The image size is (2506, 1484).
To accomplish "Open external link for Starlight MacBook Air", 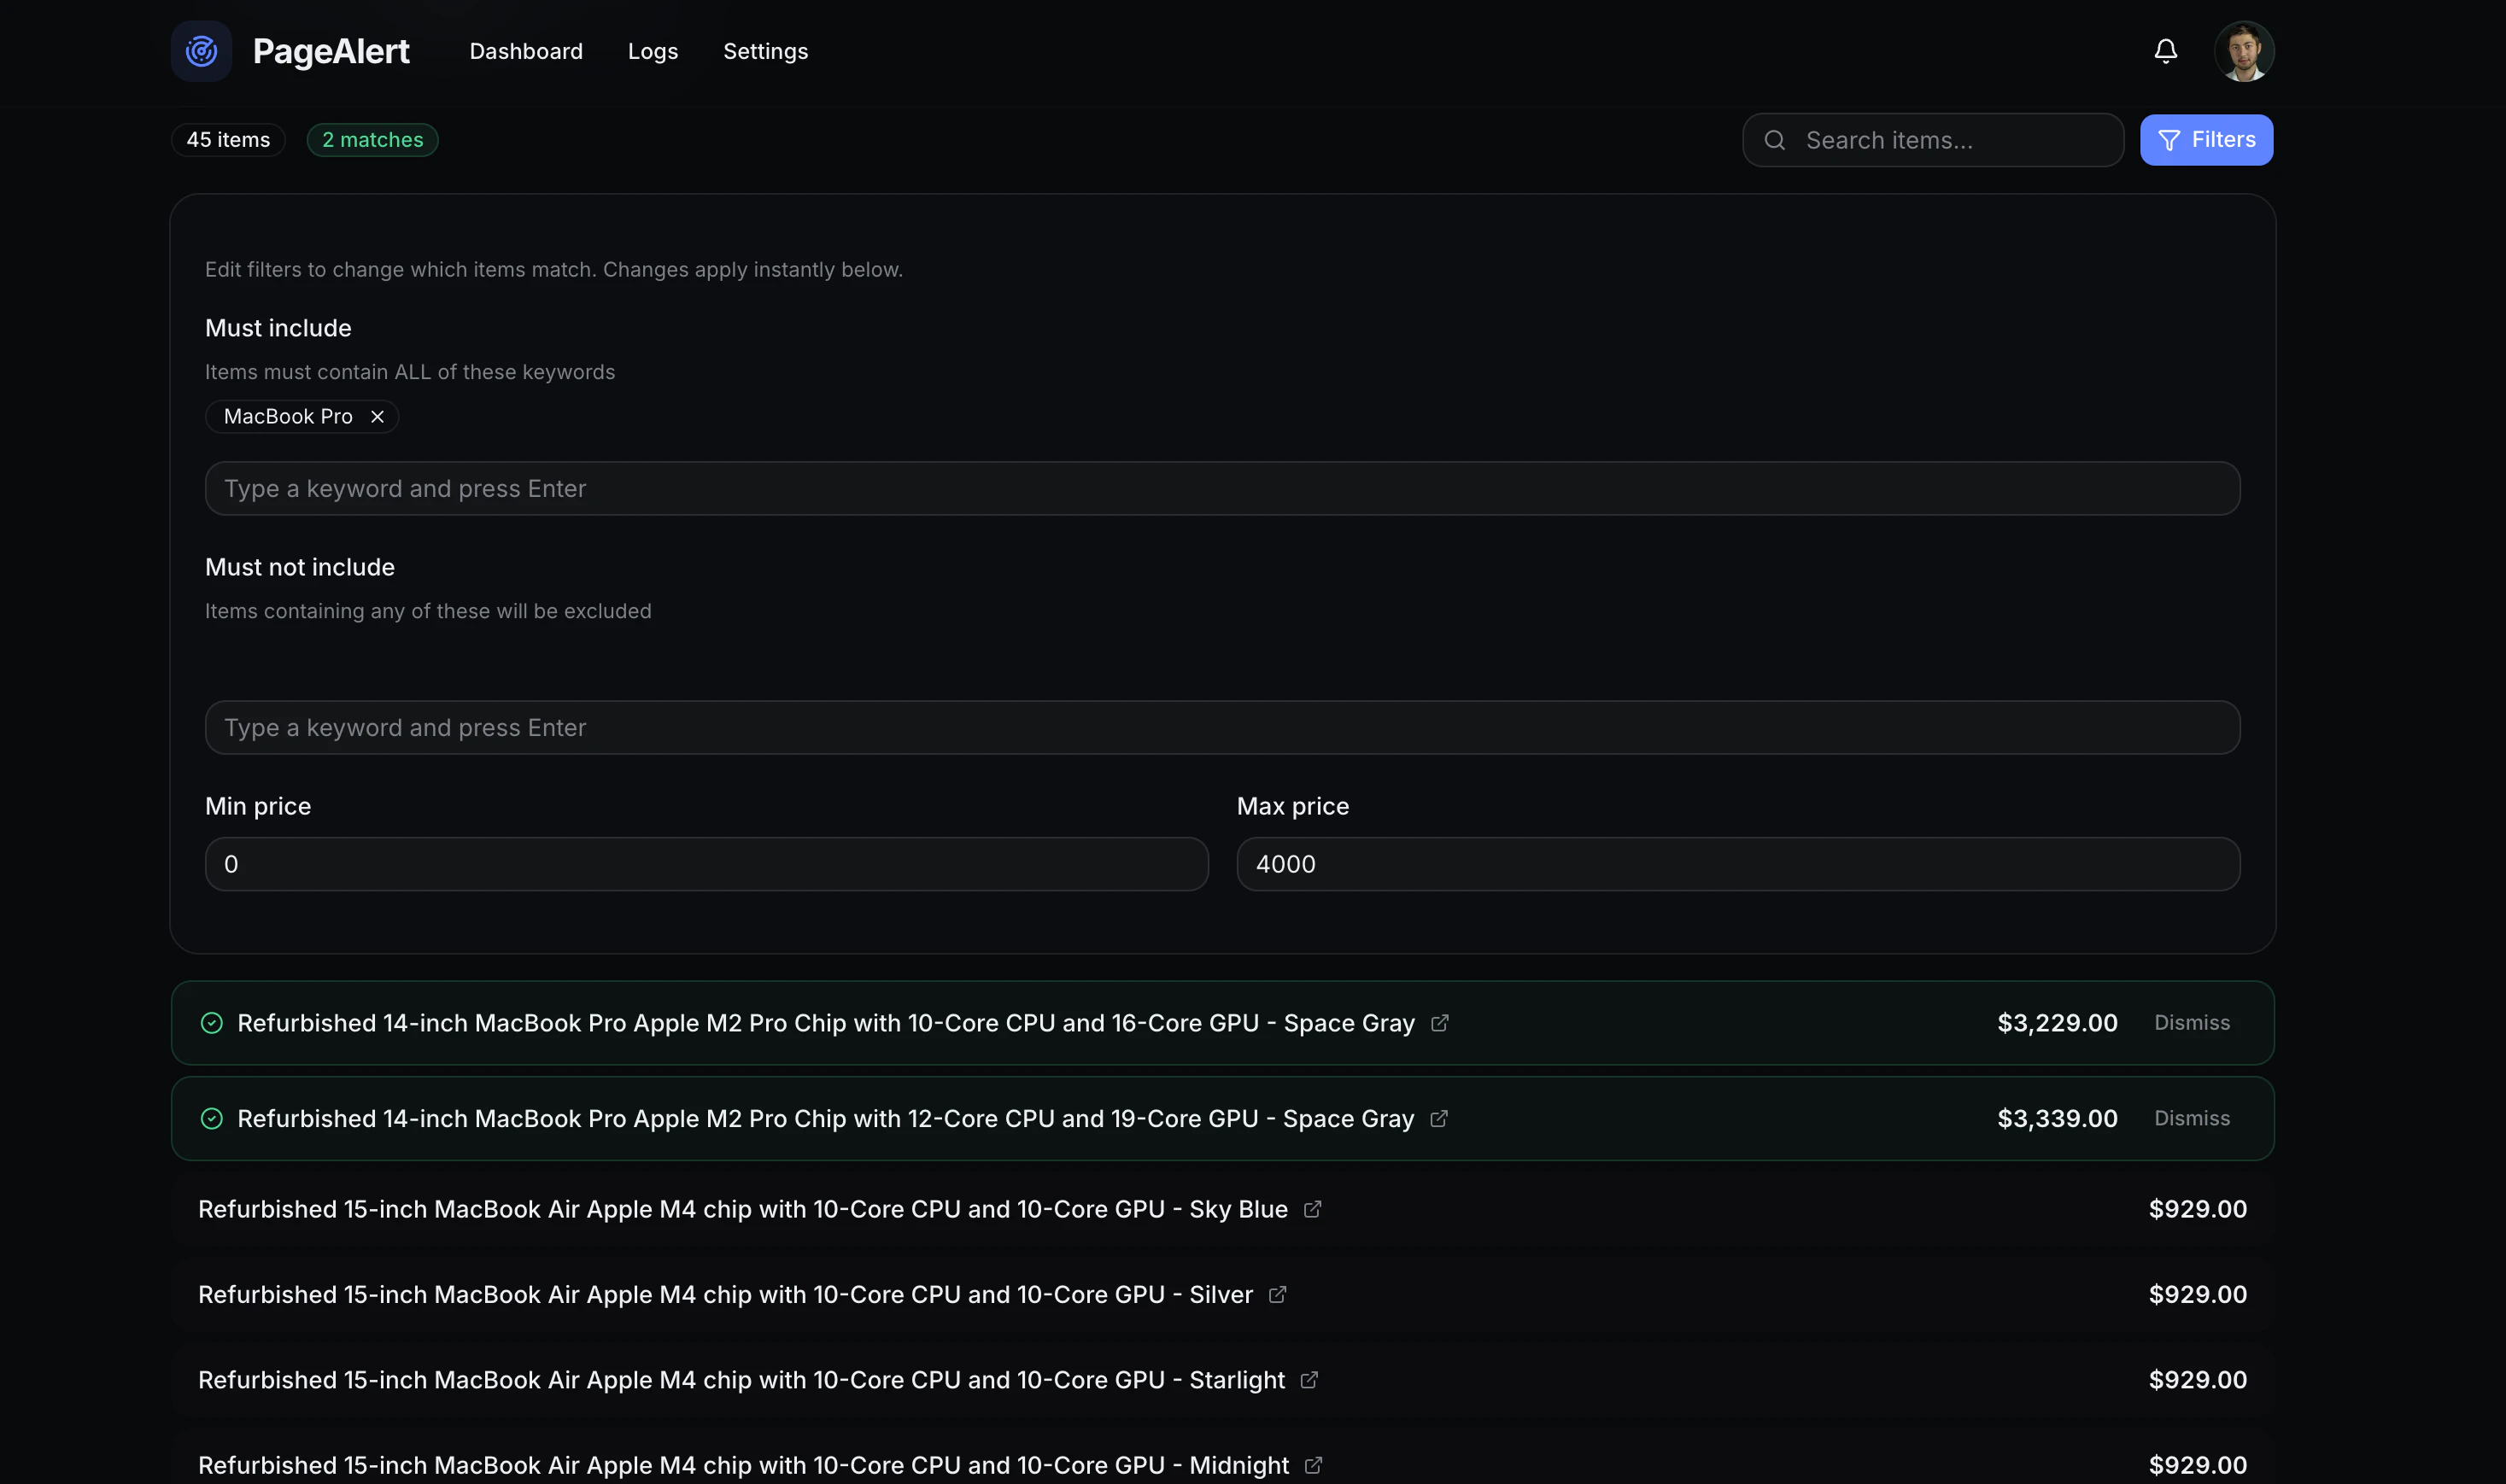I will (x=1309, y=1380).
